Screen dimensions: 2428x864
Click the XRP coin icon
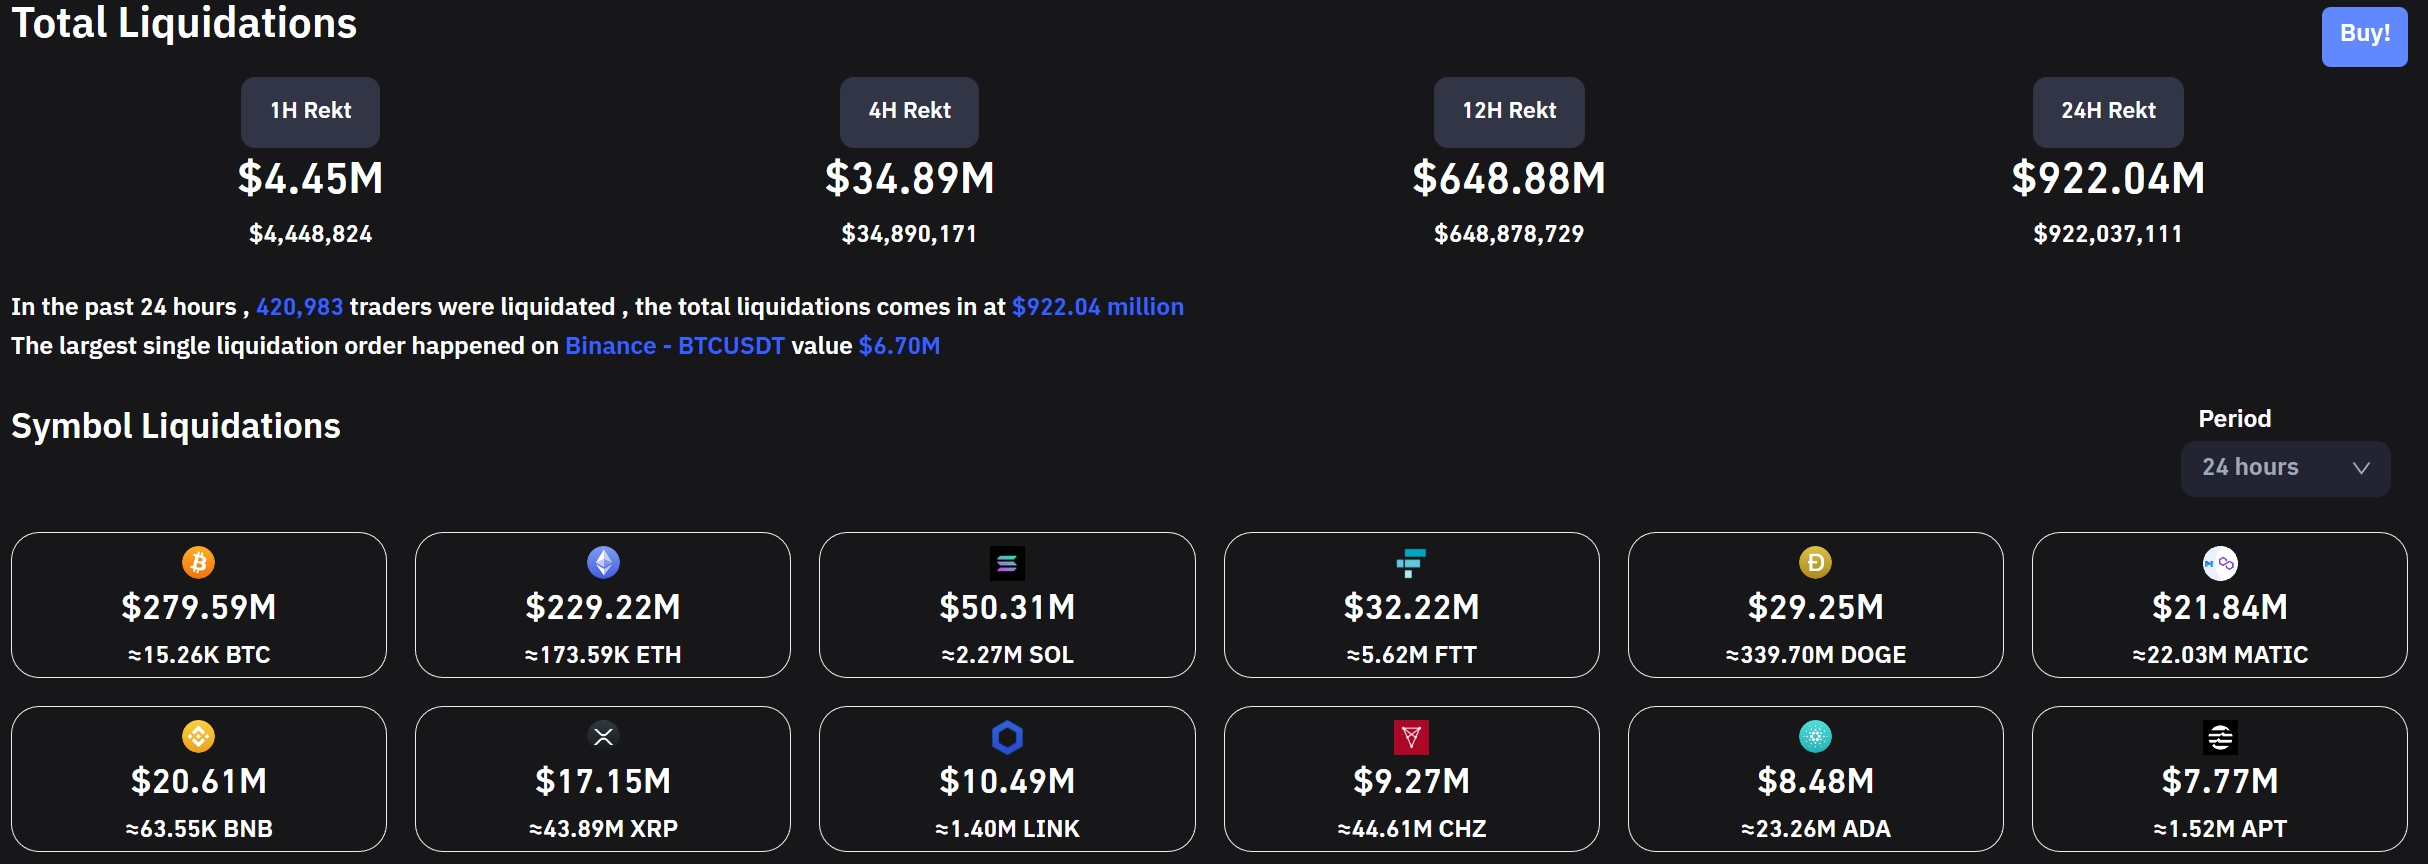tap(603, 737)
